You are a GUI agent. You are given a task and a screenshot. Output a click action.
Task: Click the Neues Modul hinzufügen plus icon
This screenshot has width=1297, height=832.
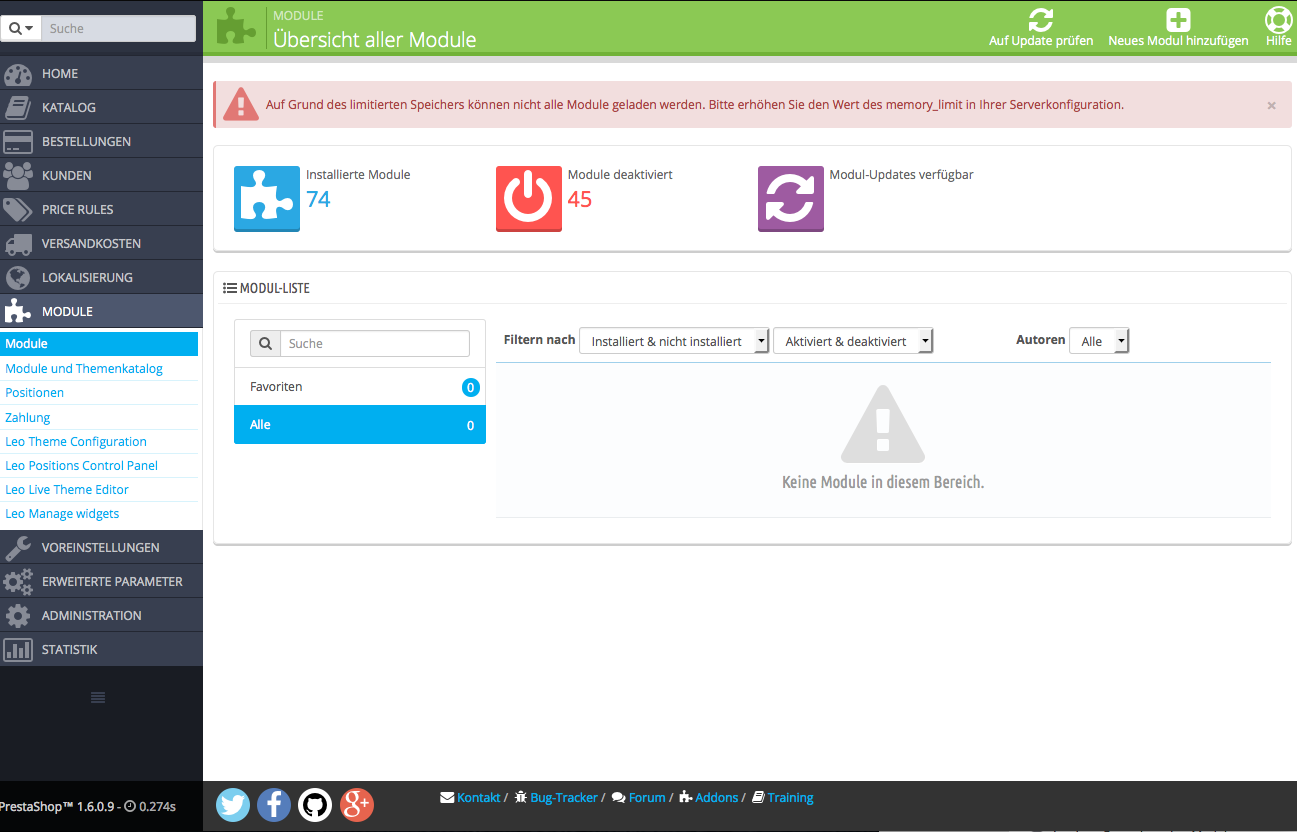(1178, 20)
